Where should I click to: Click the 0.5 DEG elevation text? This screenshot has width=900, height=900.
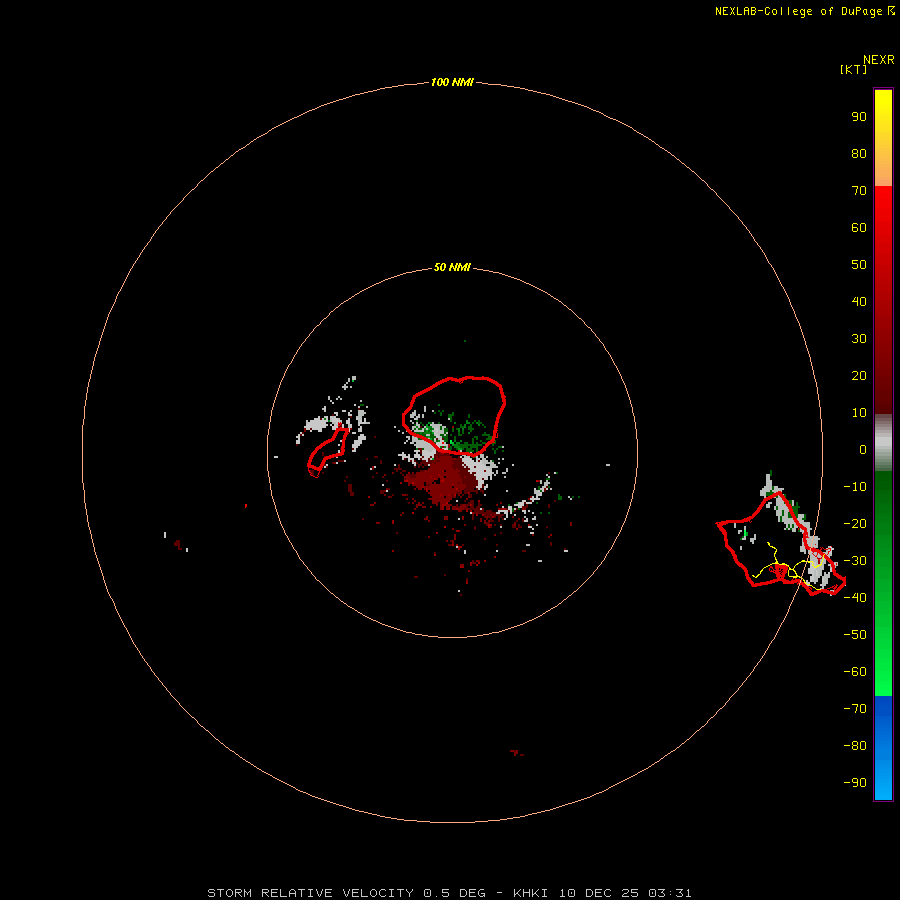click(x=454, y=893)
